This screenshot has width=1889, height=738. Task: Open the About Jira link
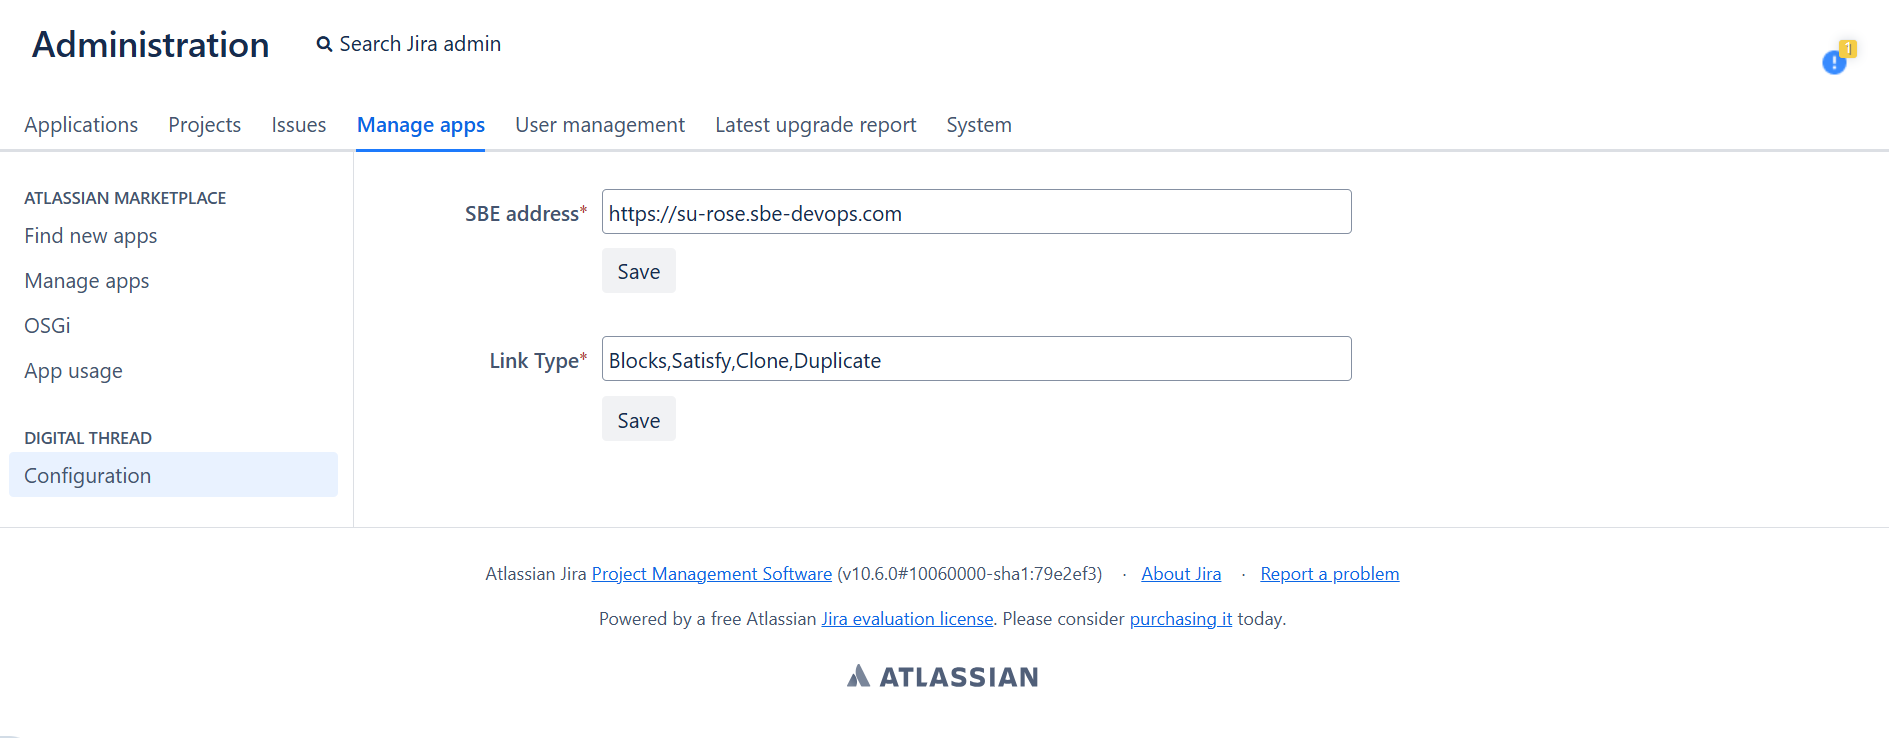point(1180,574)
